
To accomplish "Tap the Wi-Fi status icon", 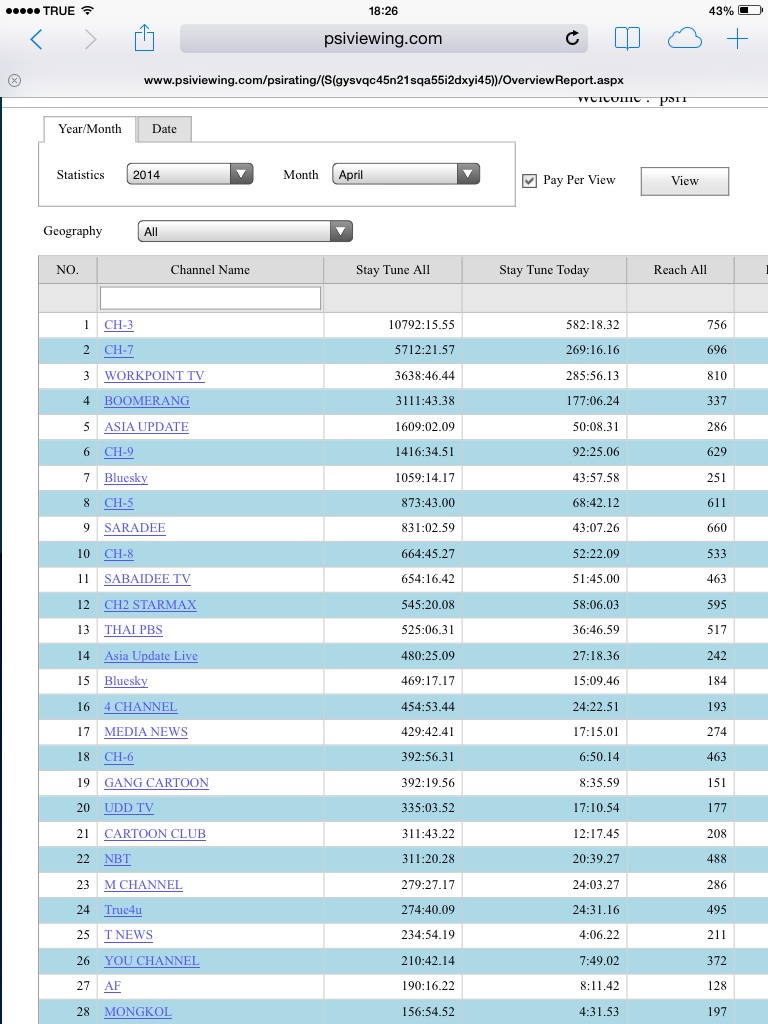I will pyautogui.click(x=88, y=10).
